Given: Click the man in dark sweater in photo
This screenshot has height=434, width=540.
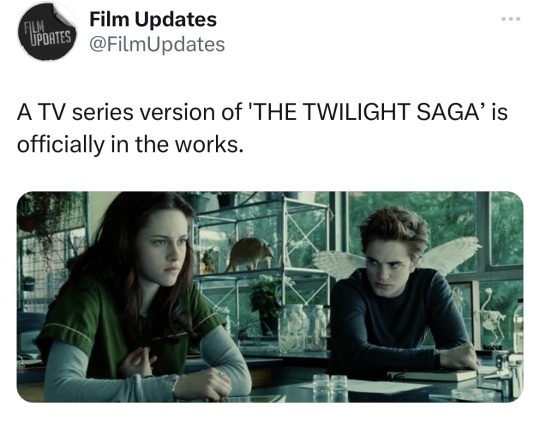Looking at the screenshot, I should click(401, 293).
